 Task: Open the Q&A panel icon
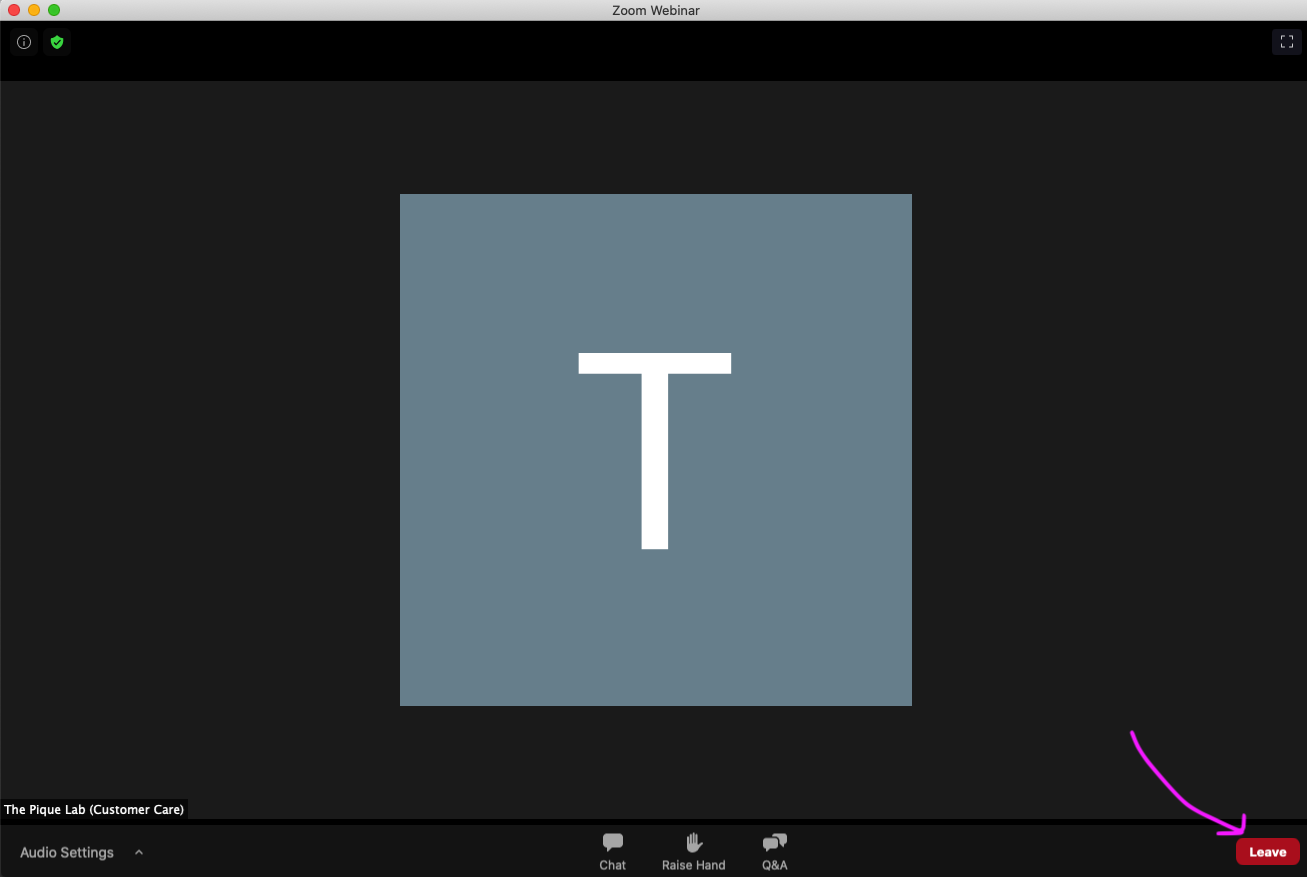pyautogui.click(x=774, y=842)
